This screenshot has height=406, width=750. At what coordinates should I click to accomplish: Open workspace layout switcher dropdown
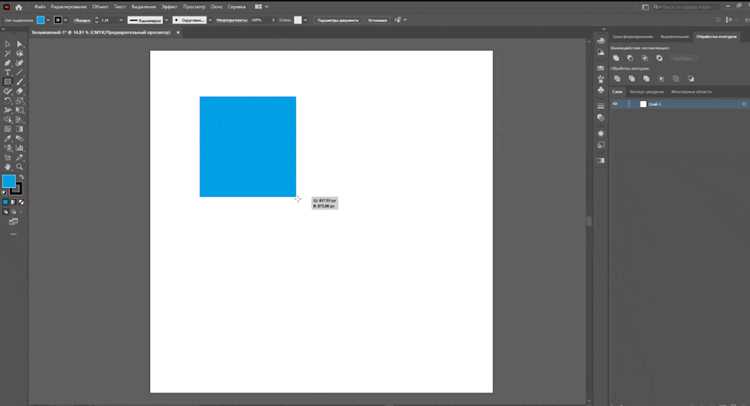(261, 7)
